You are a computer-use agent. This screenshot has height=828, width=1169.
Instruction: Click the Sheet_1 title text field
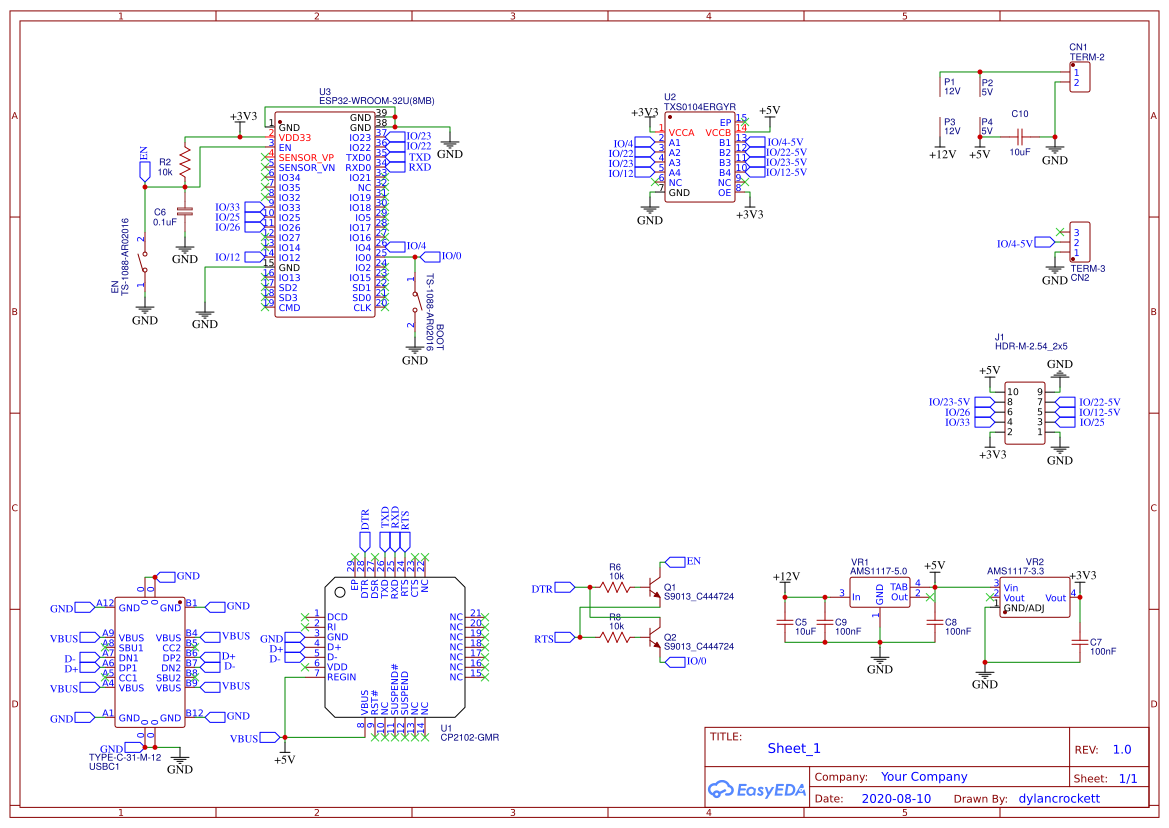tap(793, 747)
